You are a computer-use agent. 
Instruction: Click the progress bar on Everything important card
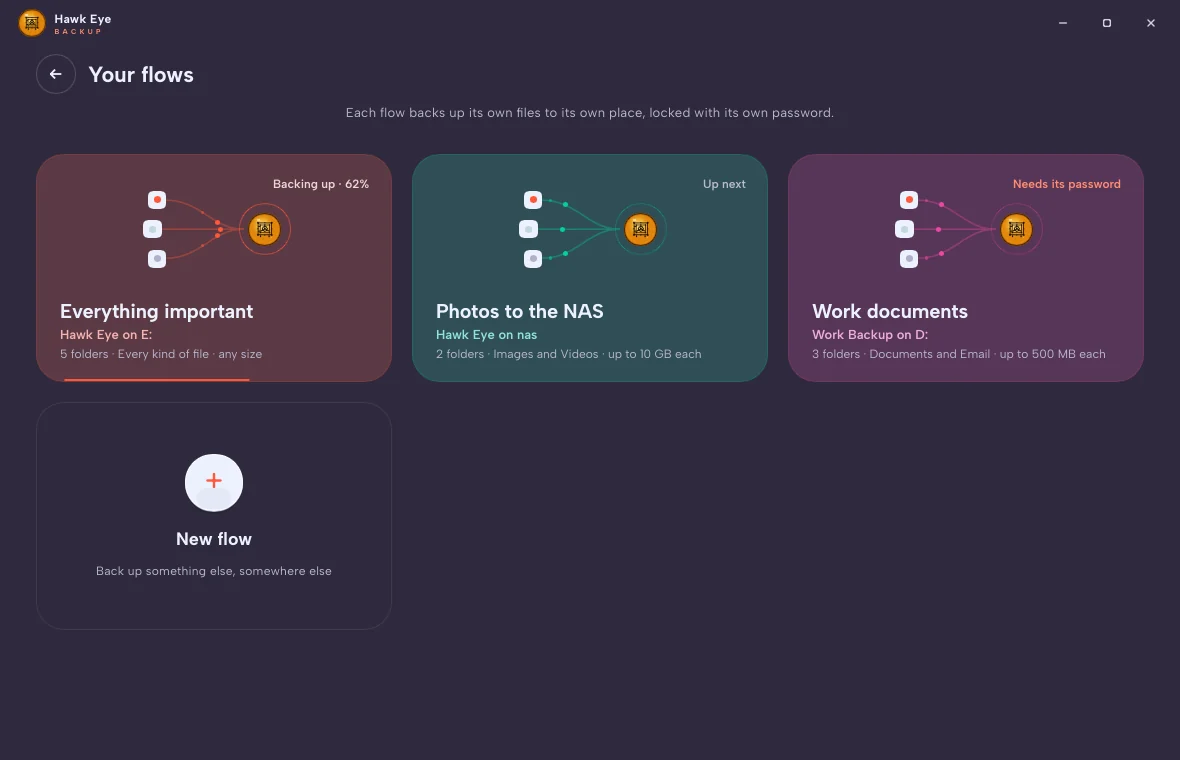pyautogui.click(x=157, y=380)
